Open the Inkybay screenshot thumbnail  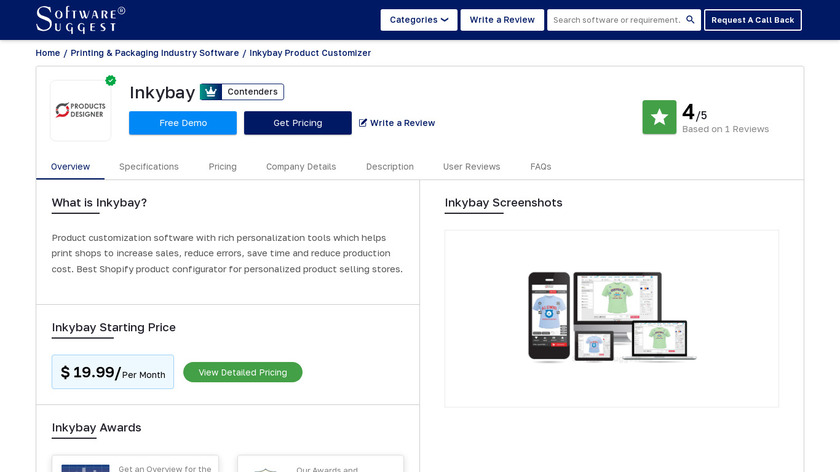click(611, 318)
